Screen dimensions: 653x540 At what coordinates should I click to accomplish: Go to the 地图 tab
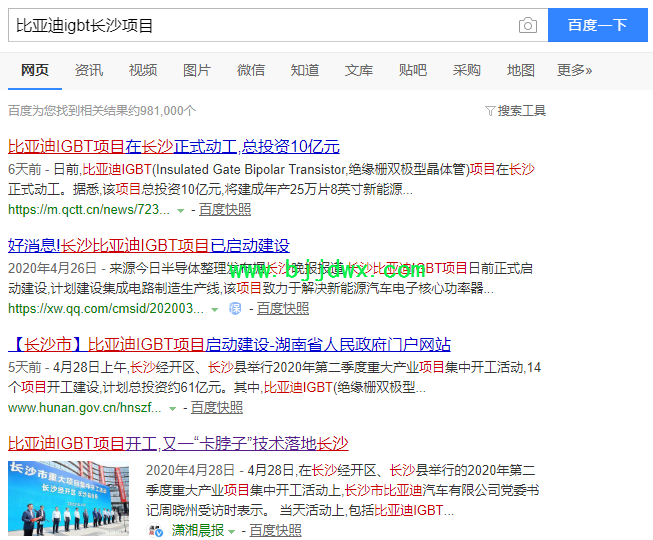[x=521, y=70]
